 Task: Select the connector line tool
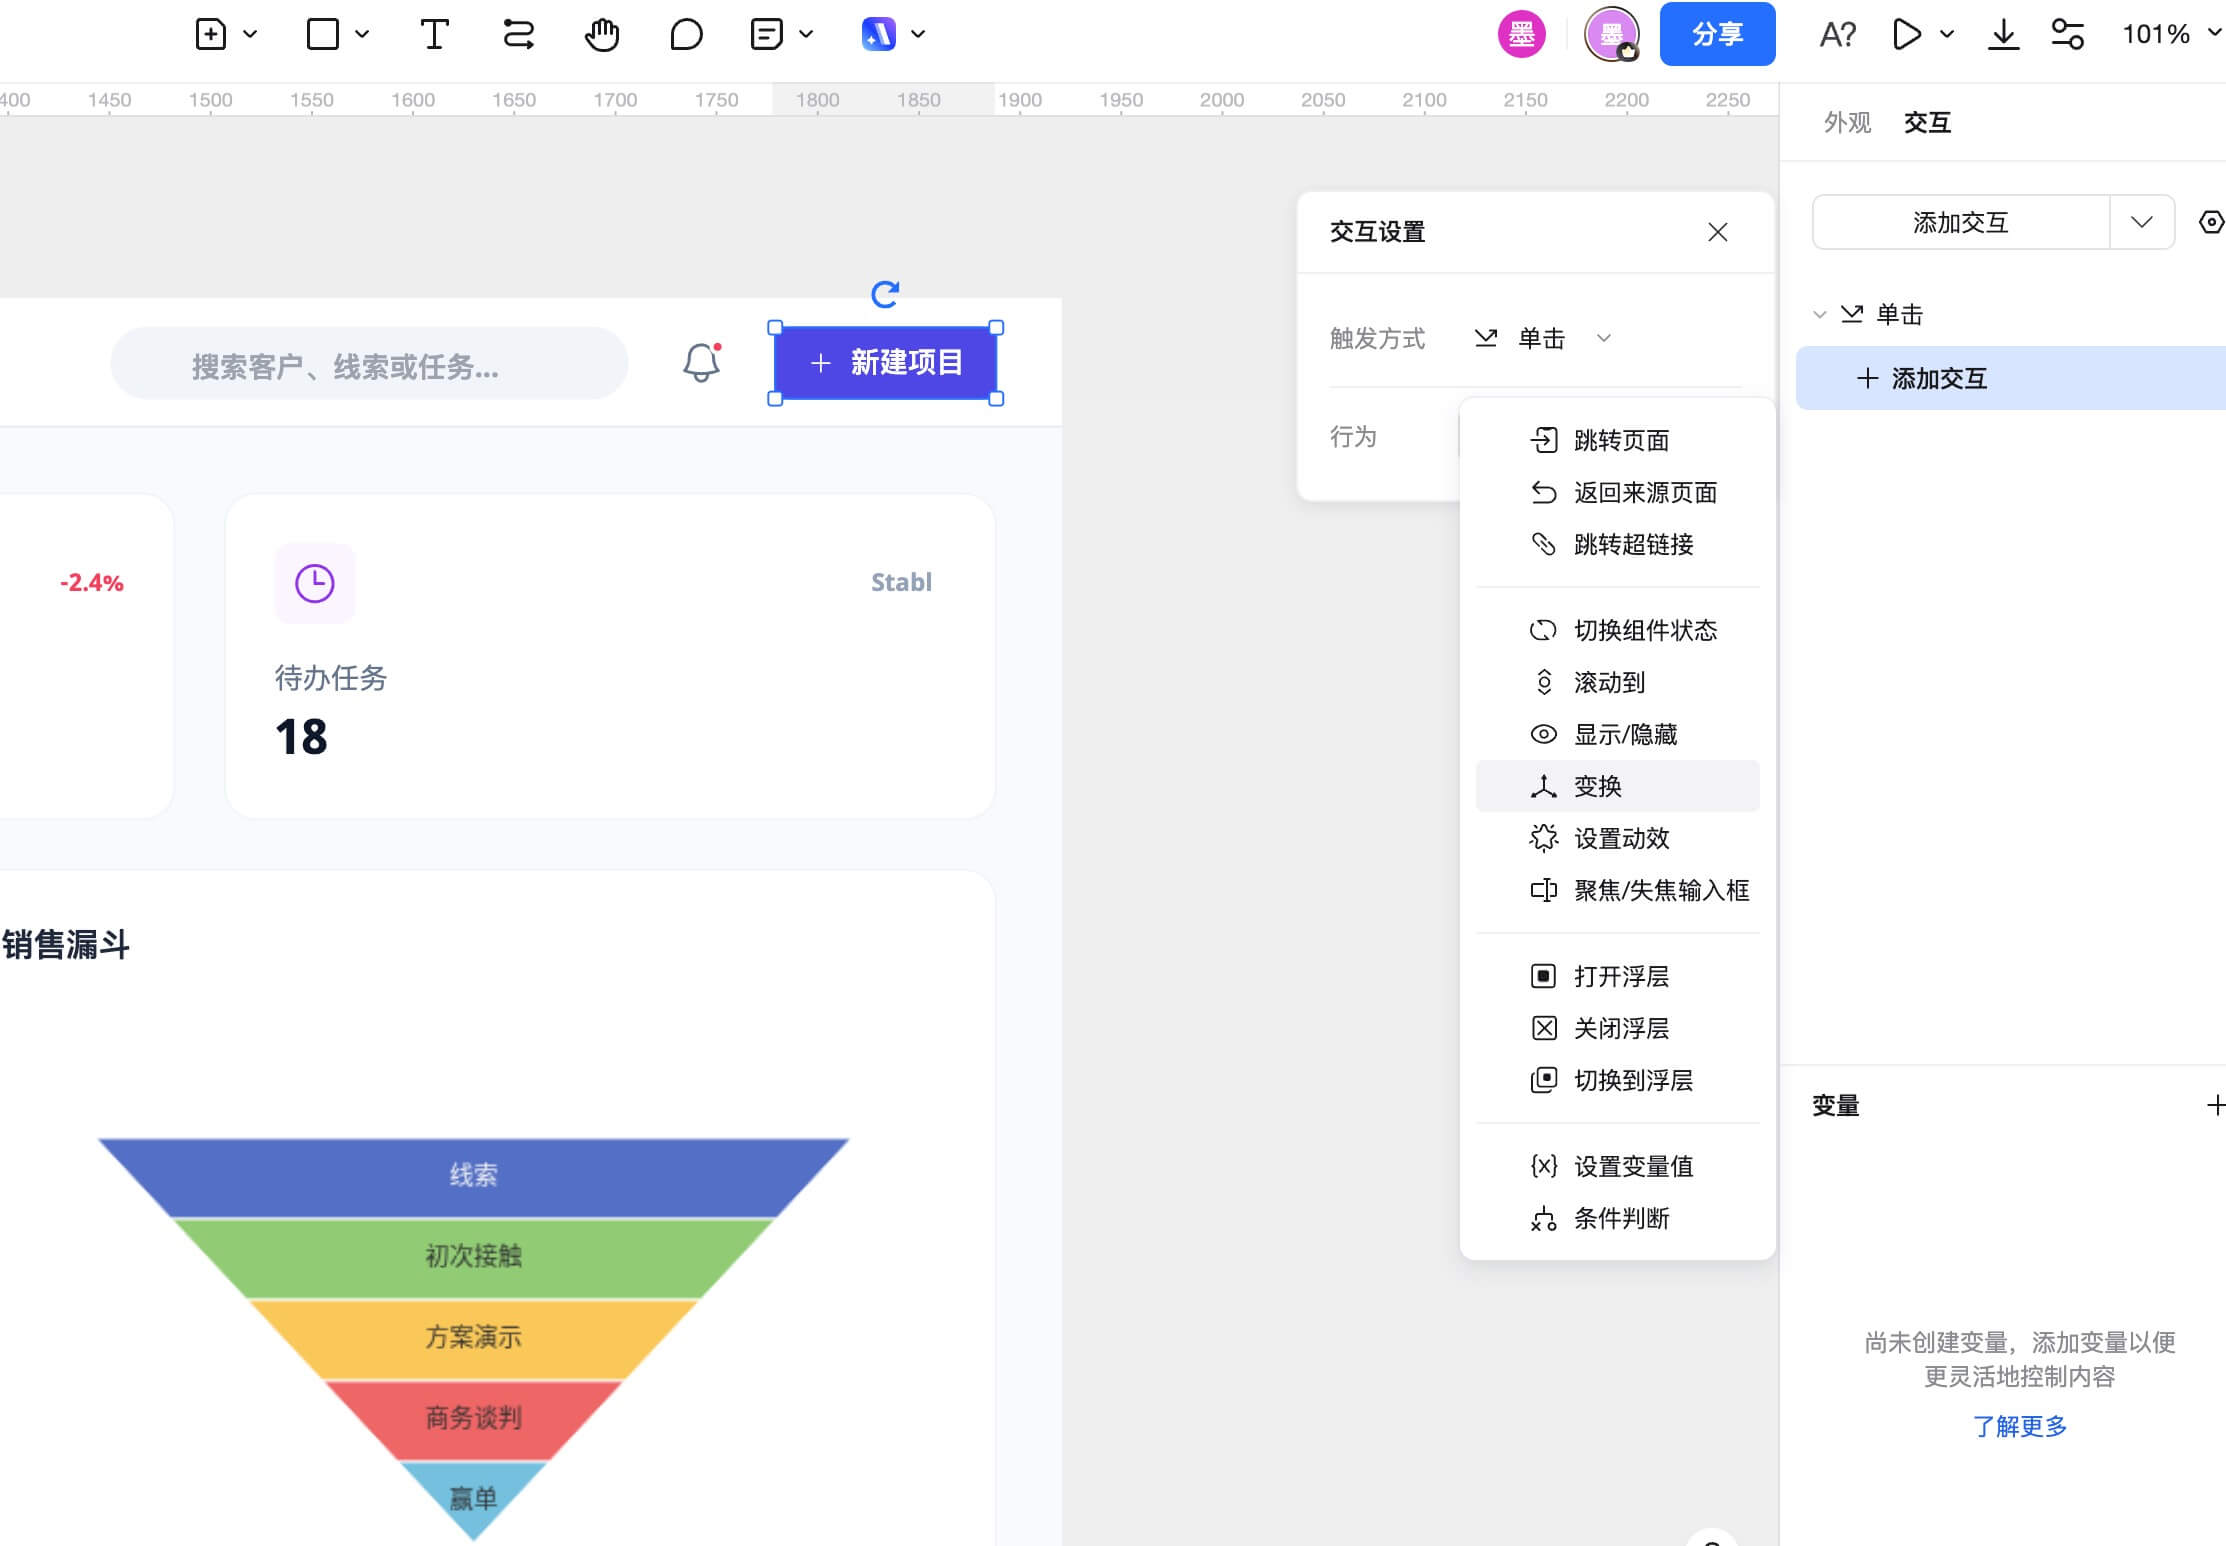(517, 34)
